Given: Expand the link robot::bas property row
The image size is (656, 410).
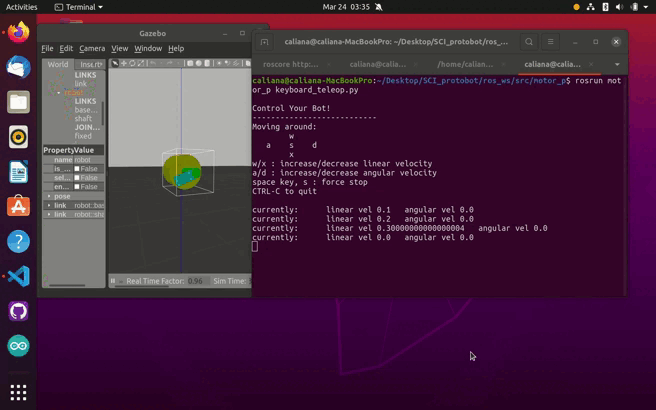Looking at the screenshot, I should 49,205.
